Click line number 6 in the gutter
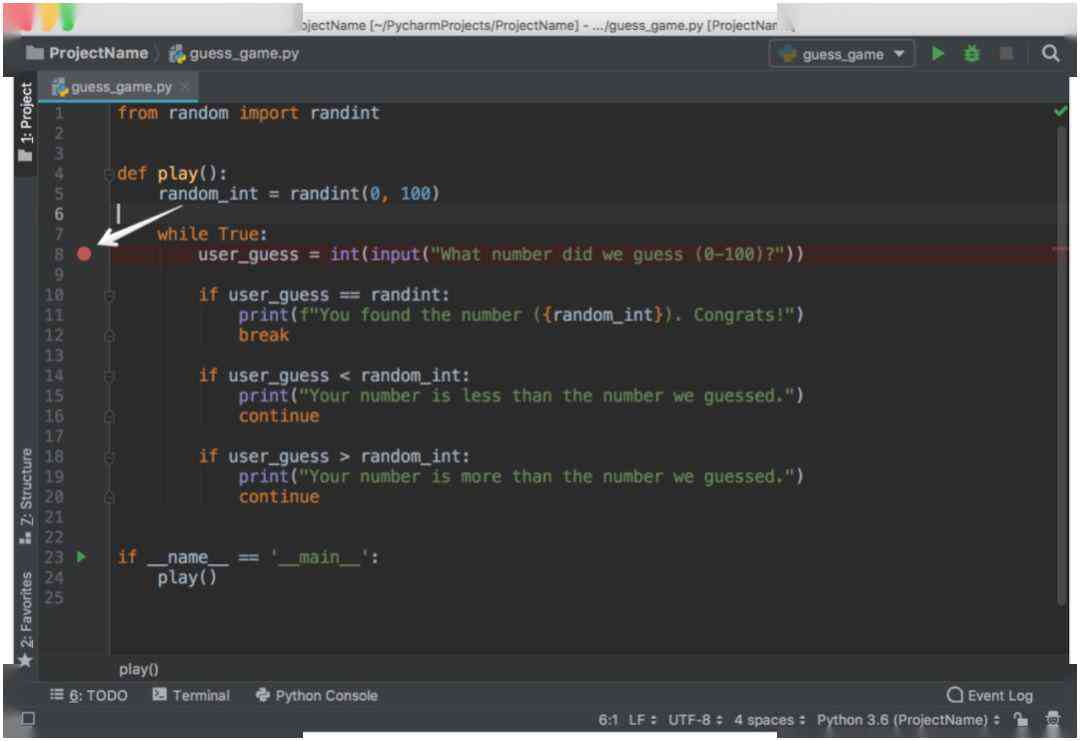The image size is (1080, 741). pyautogui.click(x=59, y=214)
